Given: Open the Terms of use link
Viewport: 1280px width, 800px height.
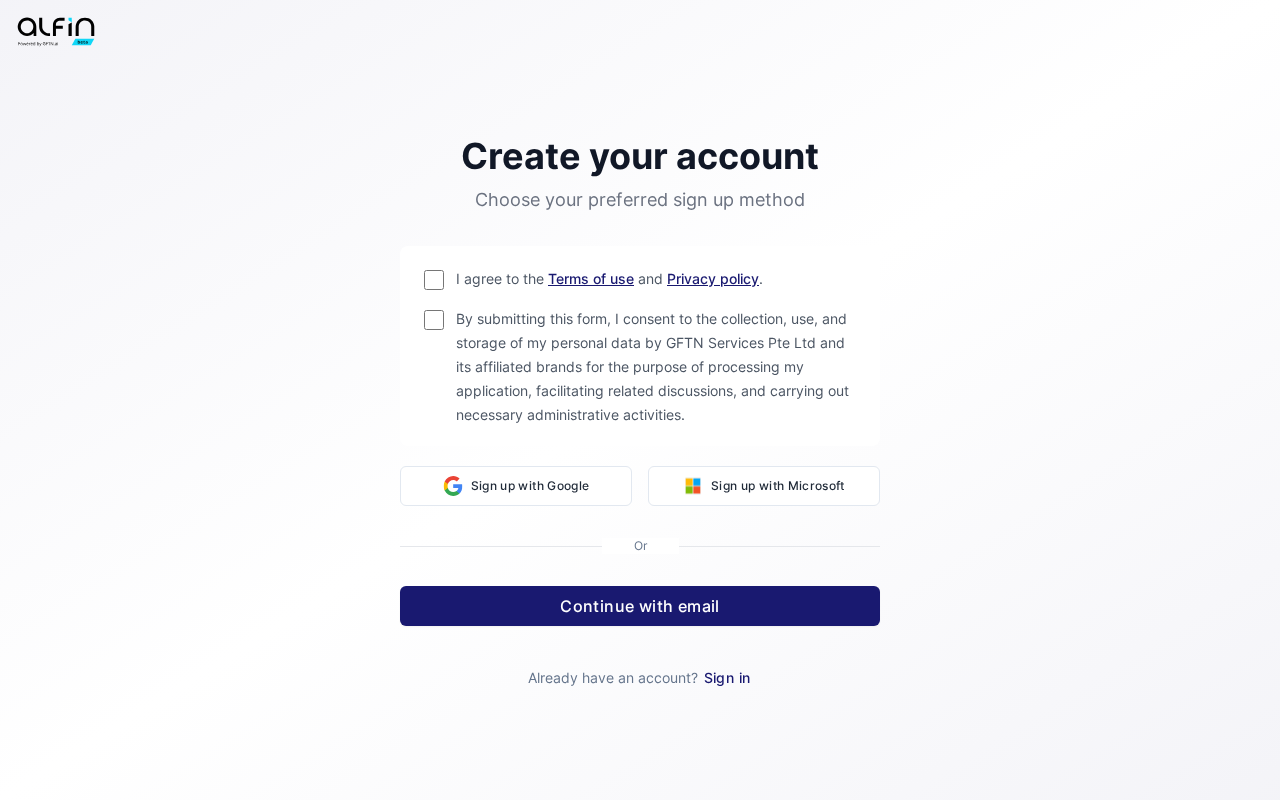Looking at the screenshot, I should [591, 279].
